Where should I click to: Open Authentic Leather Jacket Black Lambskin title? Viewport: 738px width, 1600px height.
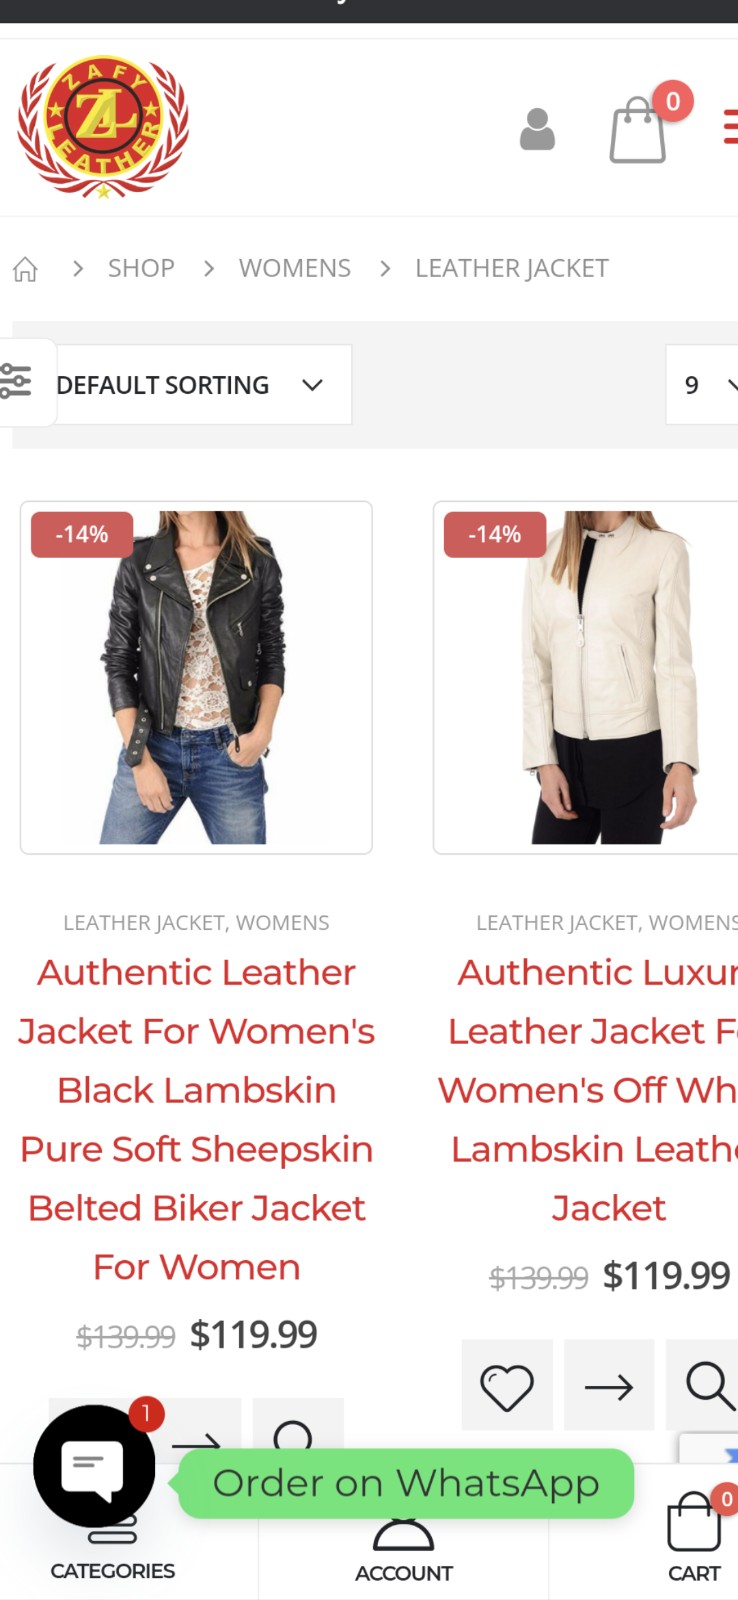point(196,1120)
